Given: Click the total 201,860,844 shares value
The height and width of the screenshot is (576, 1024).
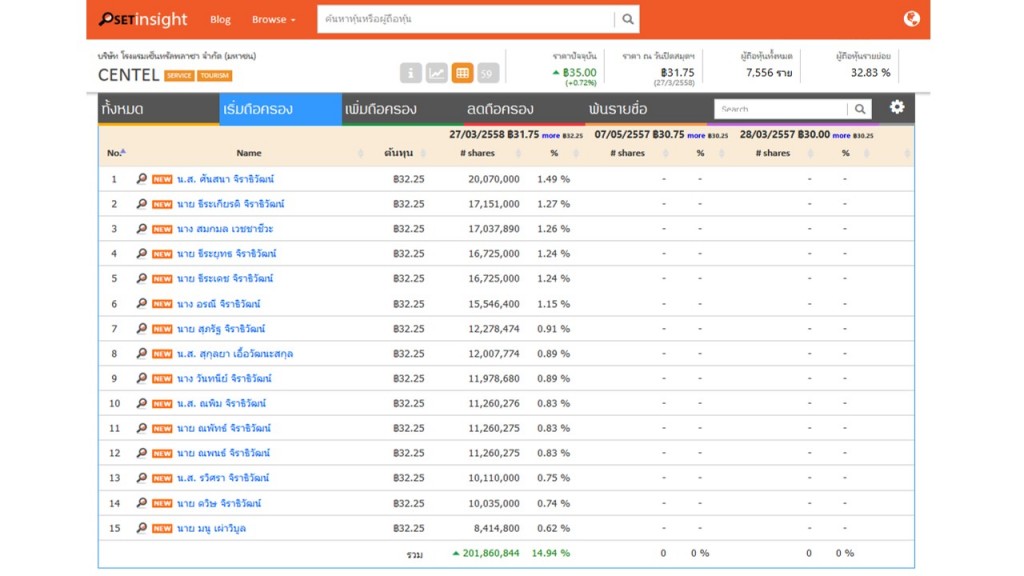Looking at the screenshot, I should pos(491,553).
